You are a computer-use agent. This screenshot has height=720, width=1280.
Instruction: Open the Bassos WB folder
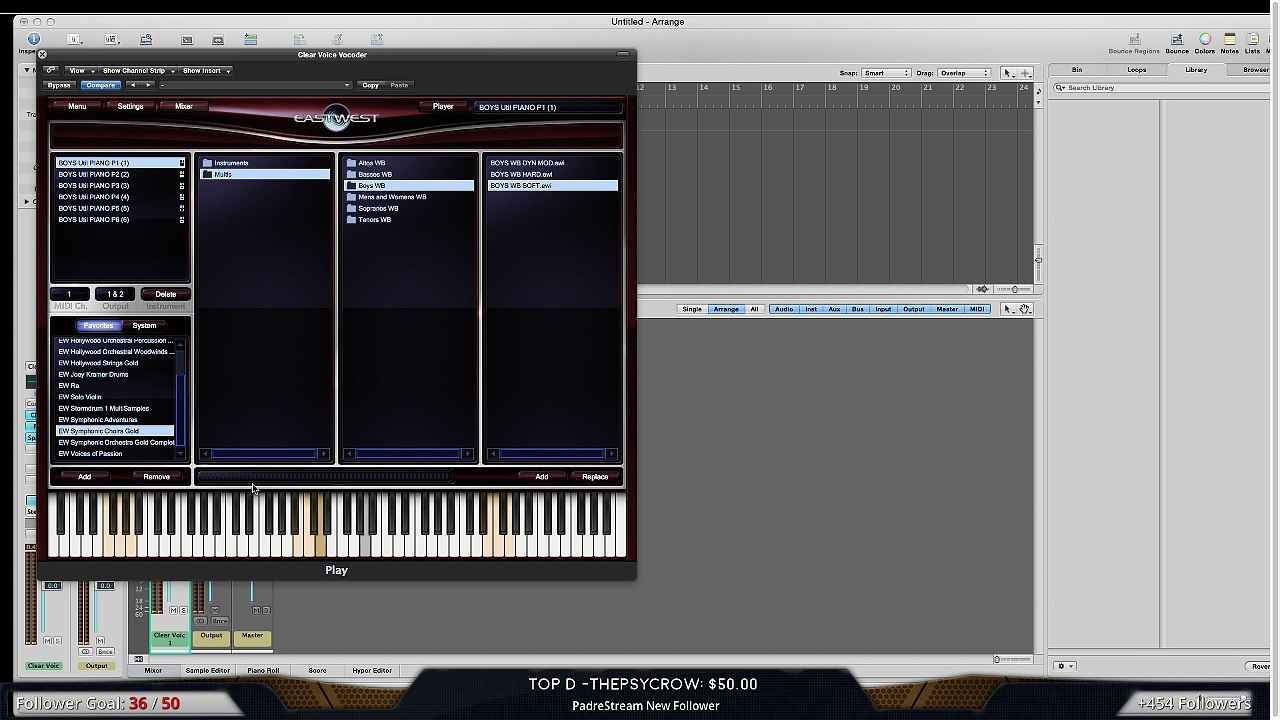coord(410,174)
